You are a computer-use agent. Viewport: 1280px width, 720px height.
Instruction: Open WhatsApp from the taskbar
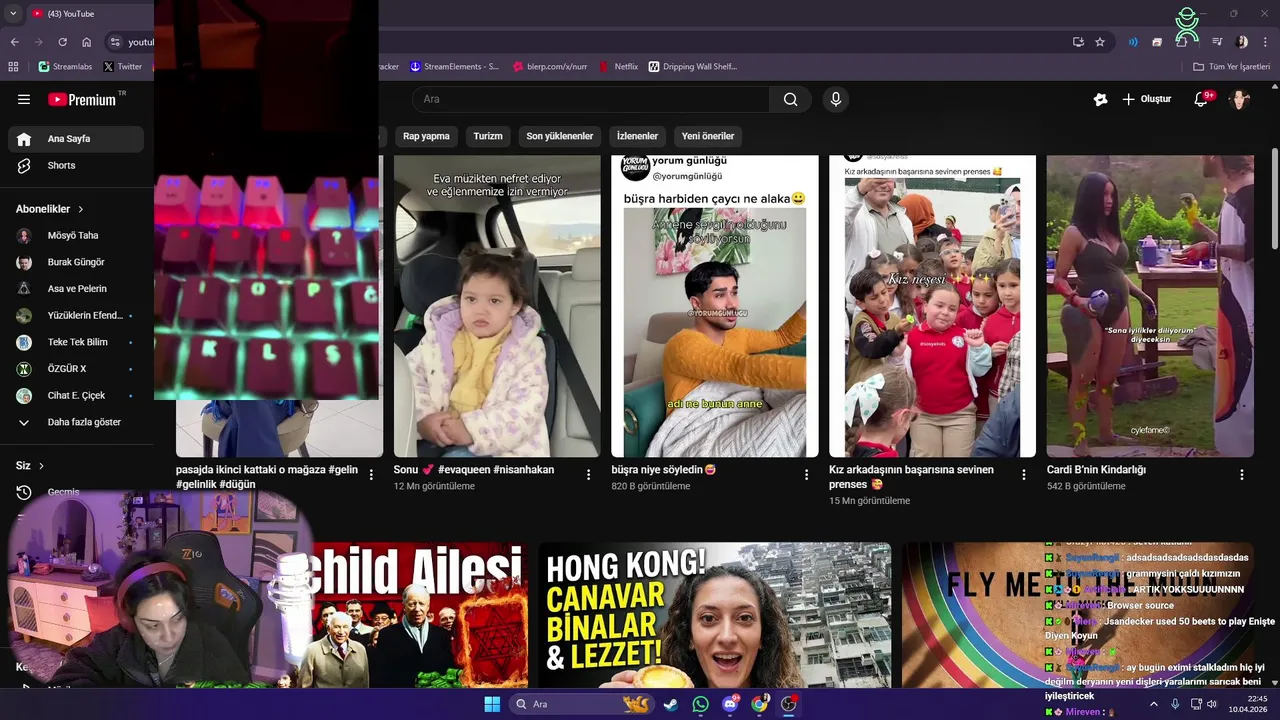pos(700,704)
